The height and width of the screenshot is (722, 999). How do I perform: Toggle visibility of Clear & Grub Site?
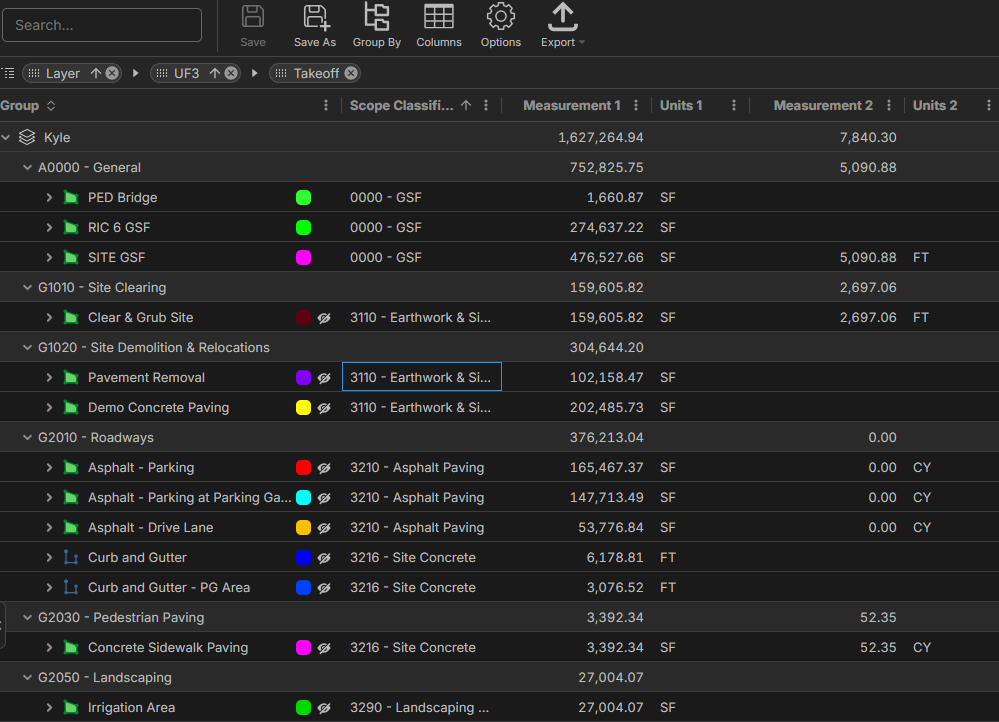pos(324,318)
